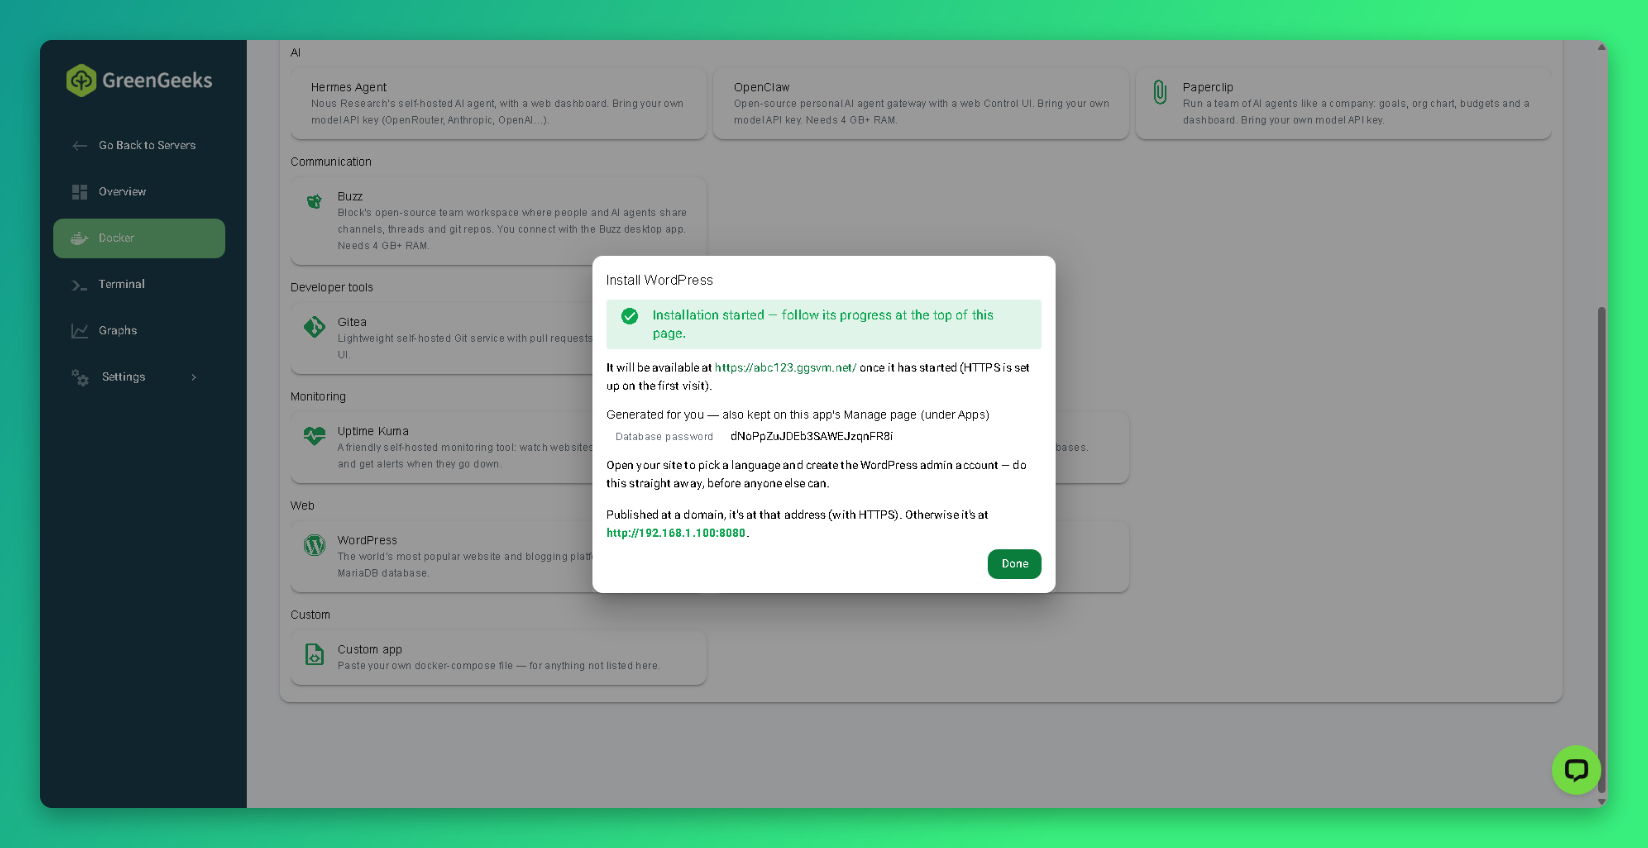The image size is (1648, 848).
Task: Open the http://192.168.1.100:8080 link
Action: pos(676,534)
